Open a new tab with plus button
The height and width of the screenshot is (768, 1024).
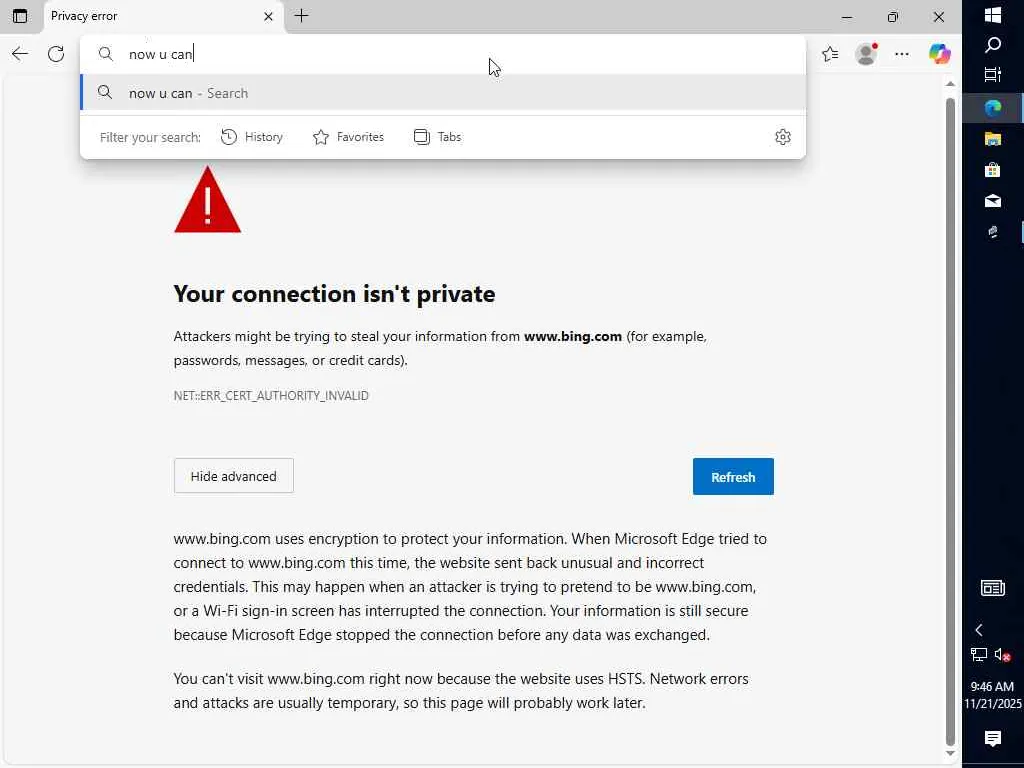[301, 16]
